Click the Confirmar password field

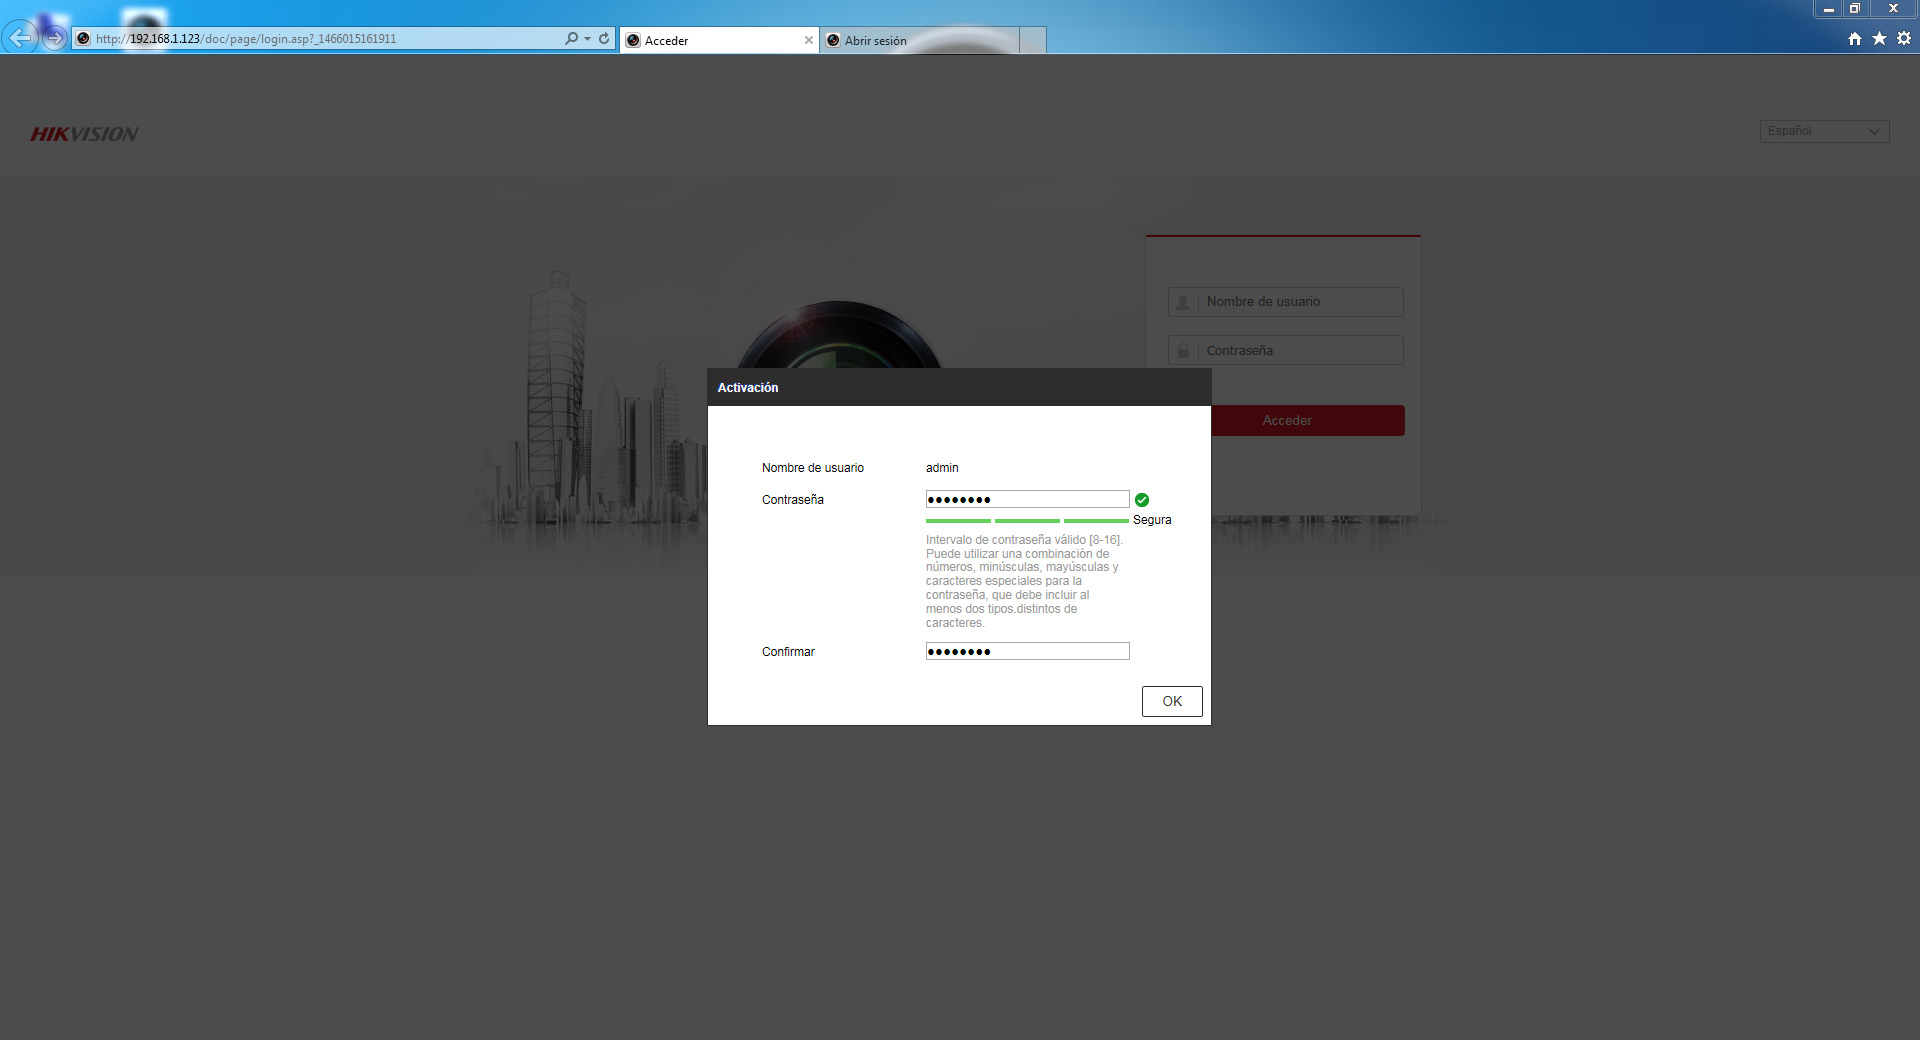(1027, 651)
